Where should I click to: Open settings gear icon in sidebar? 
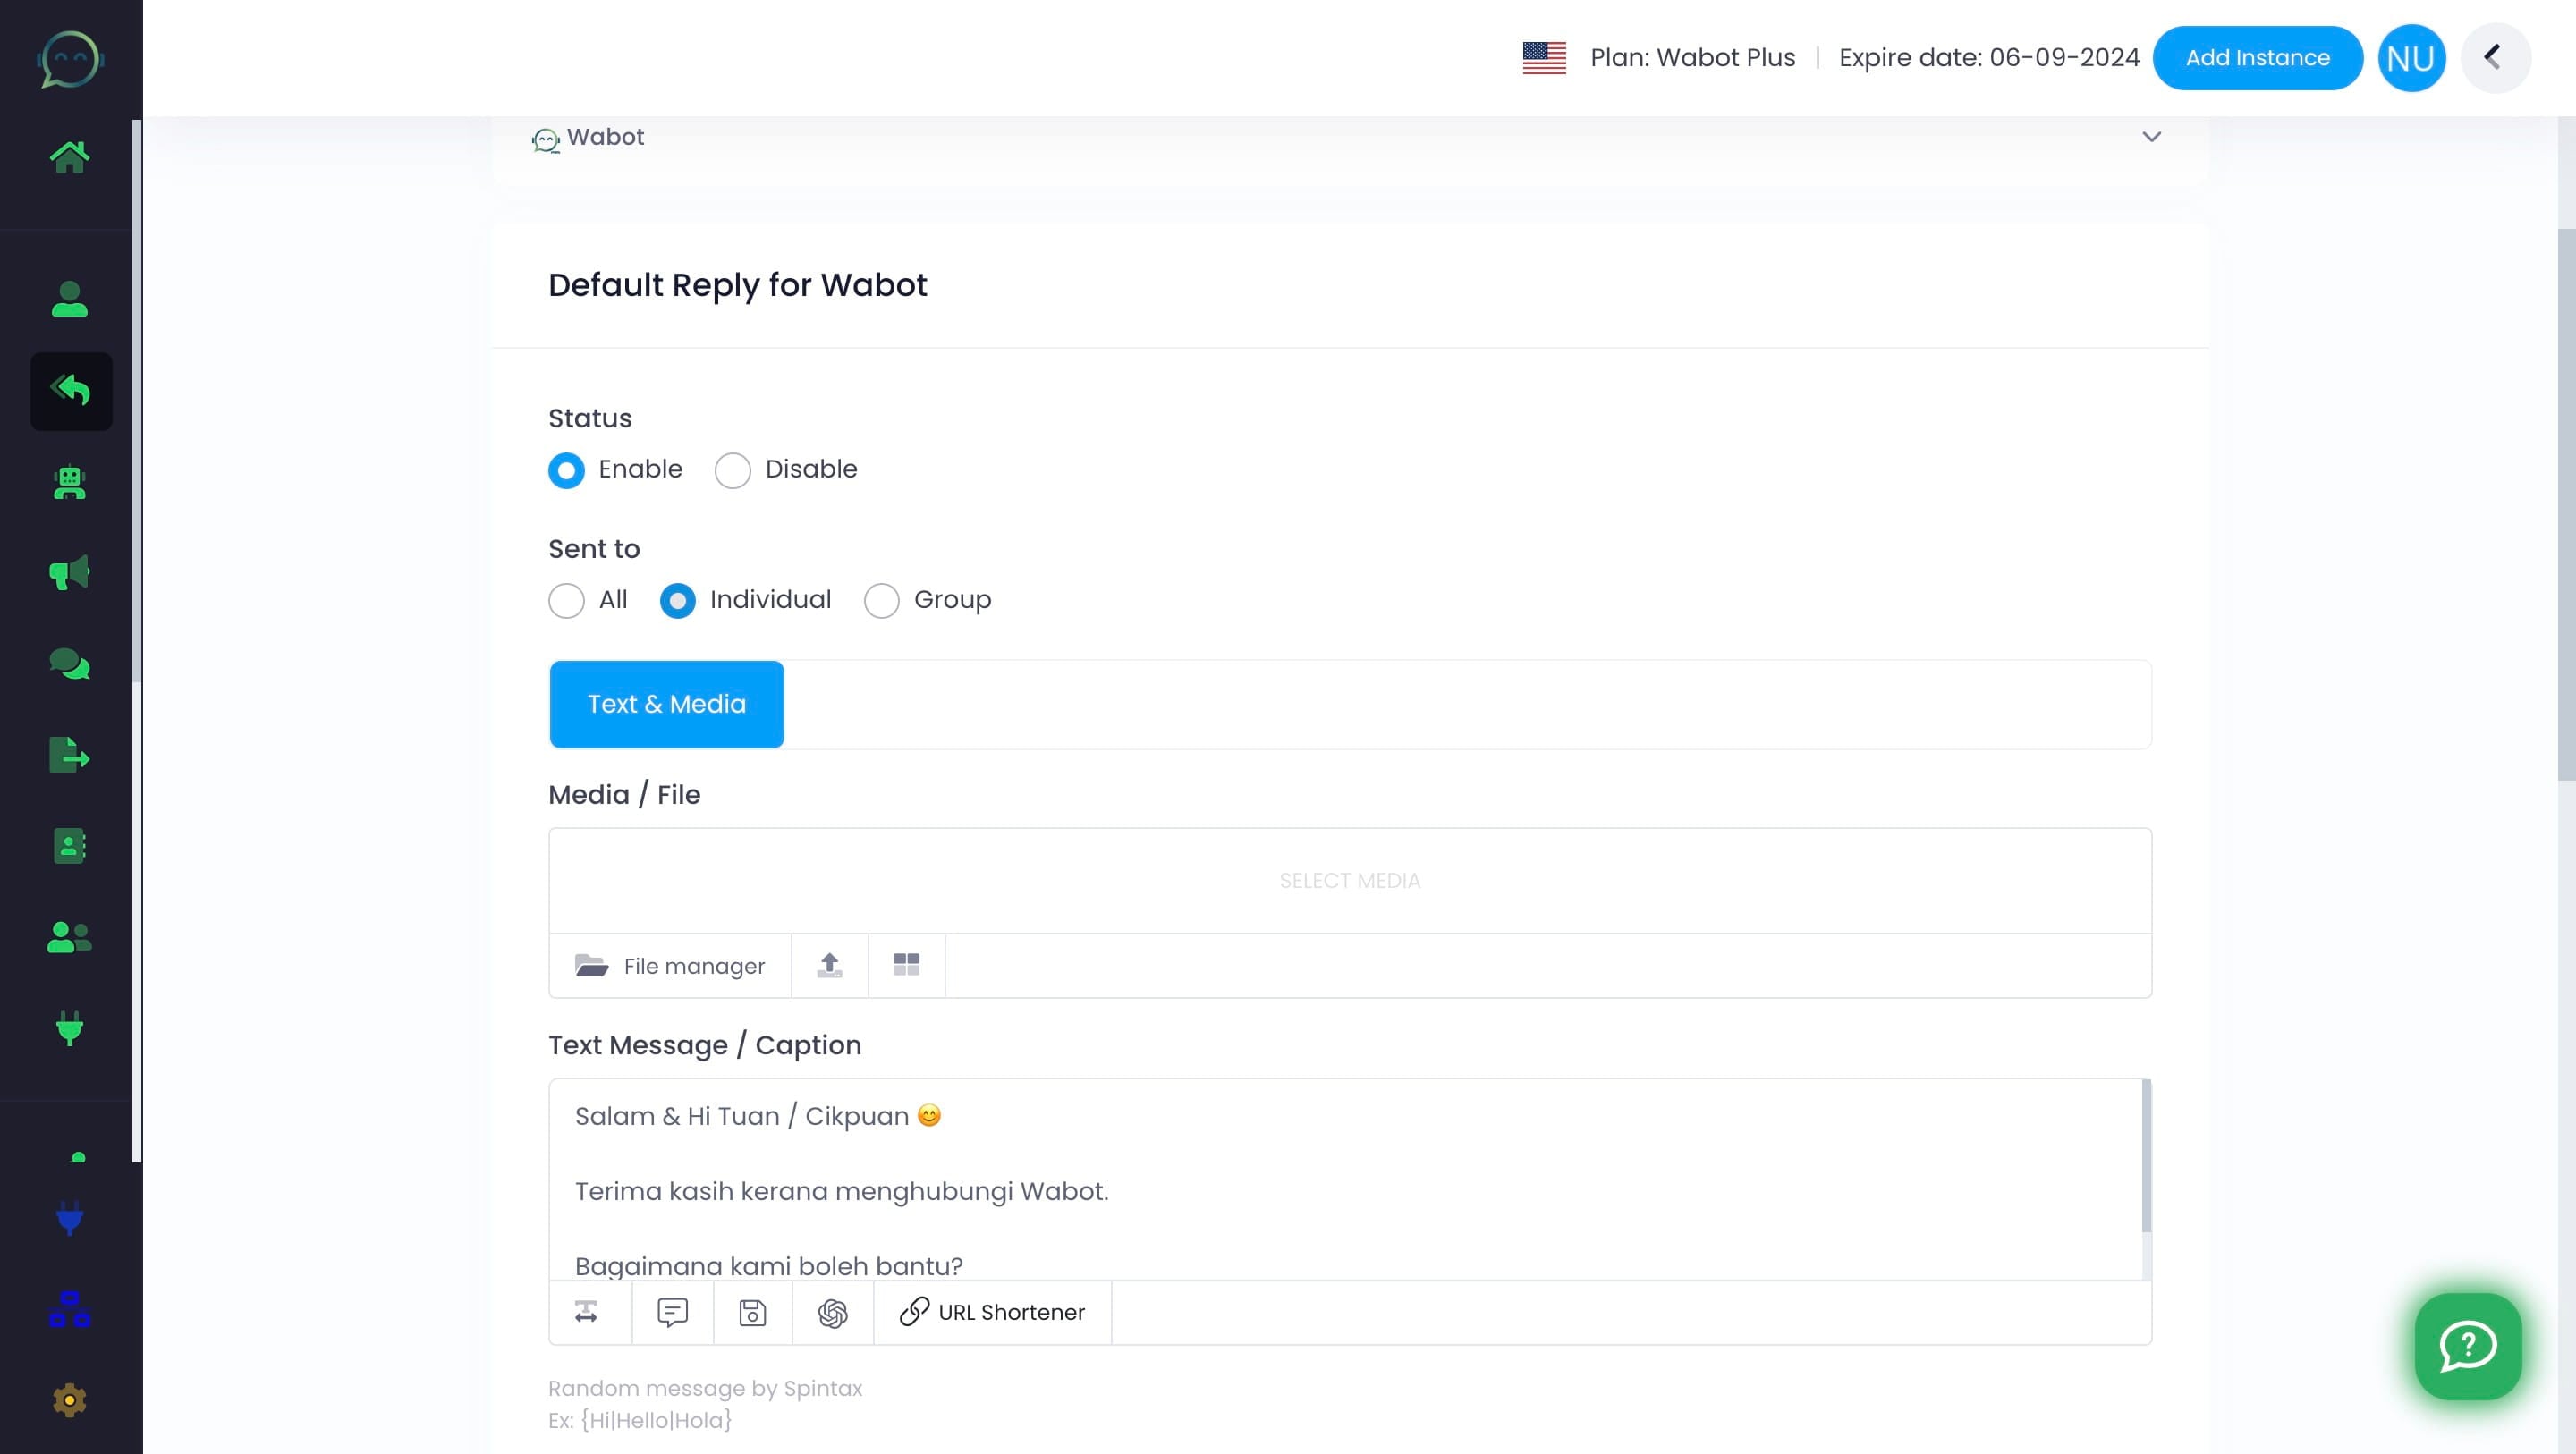[x=69, y=1400]
